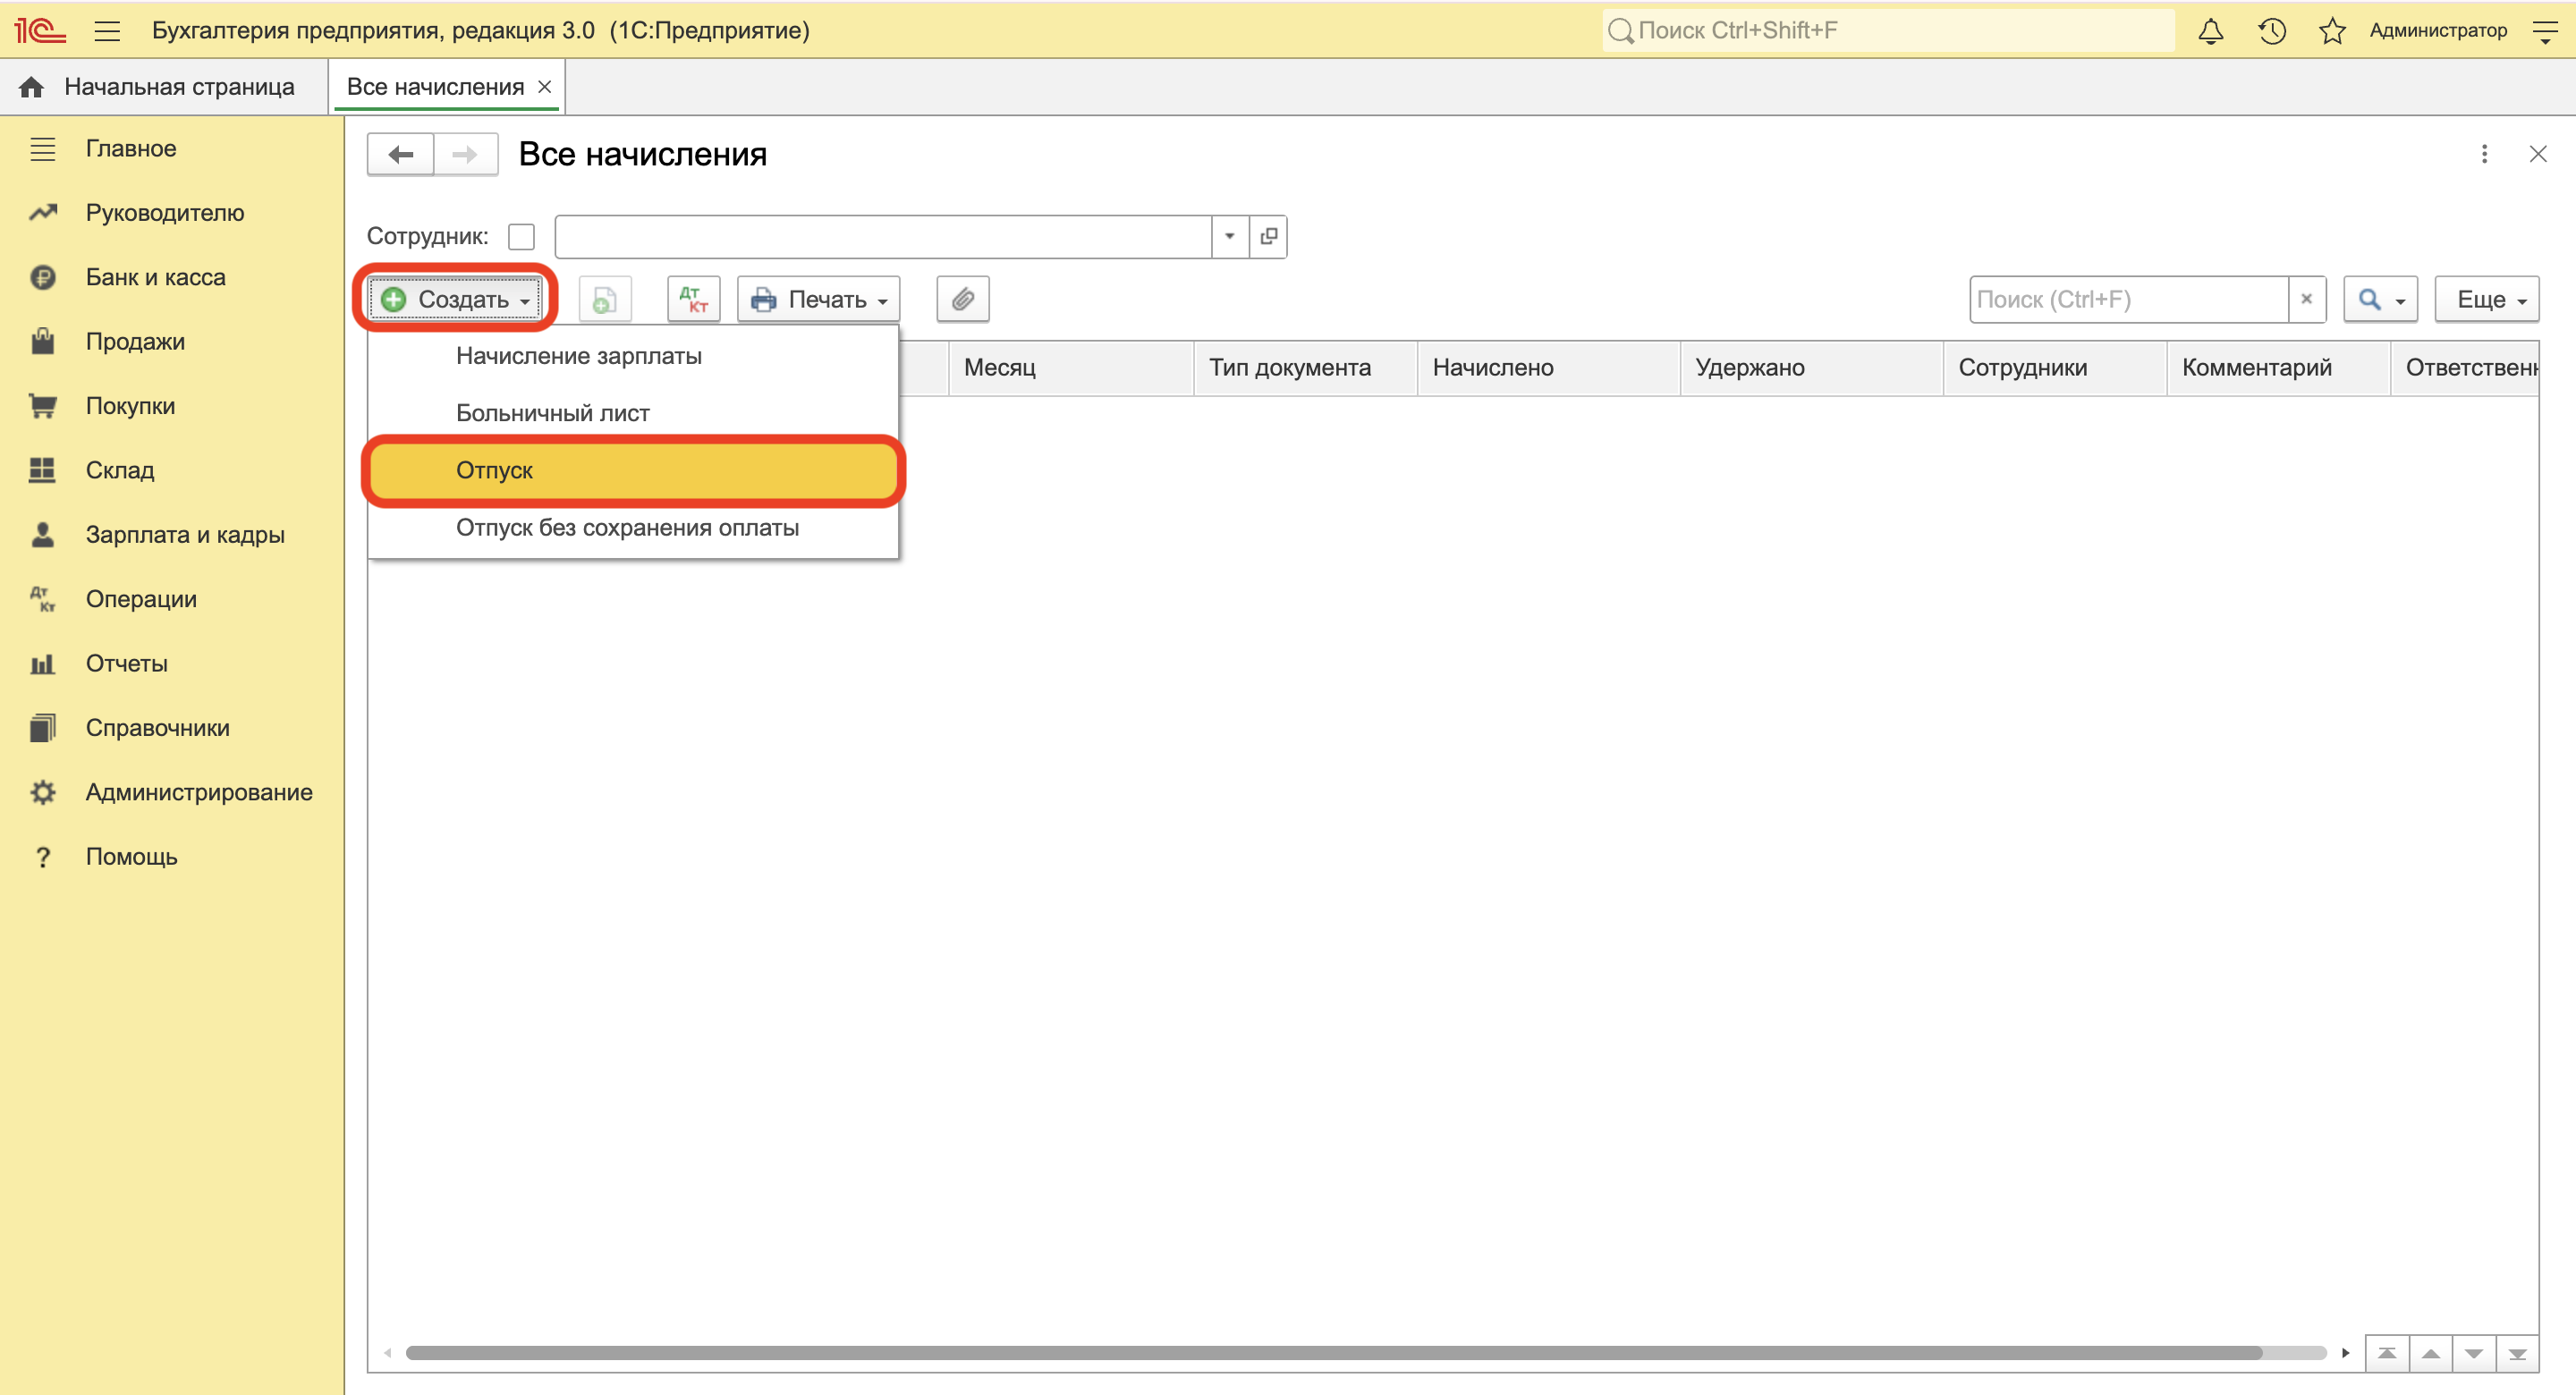
Task: Click the Администратор user name
Action: (2438, 31)
